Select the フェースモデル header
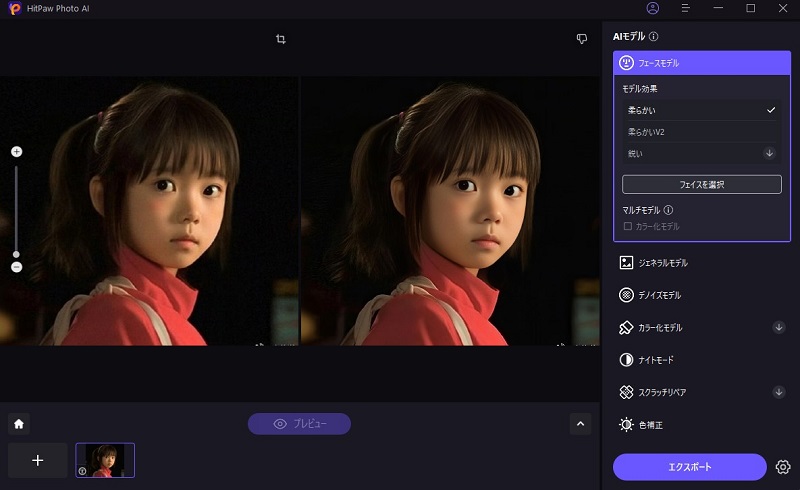This screenshot has width=800, height=490. tap(702, 63)
